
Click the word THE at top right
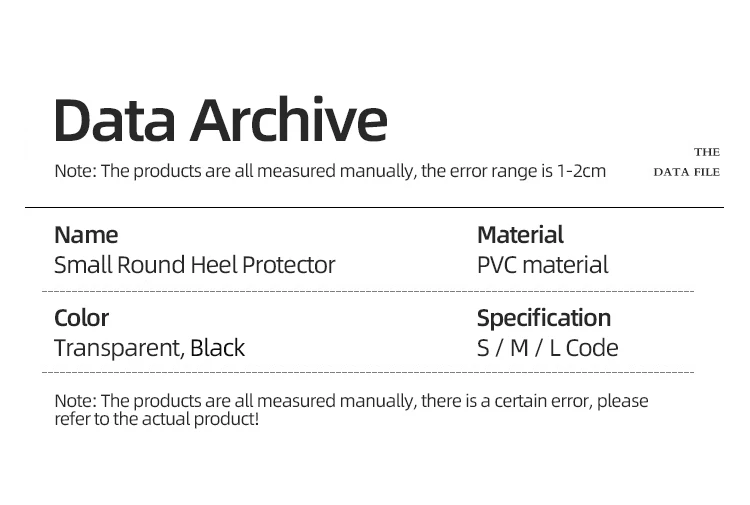click(x=706, y=152)
